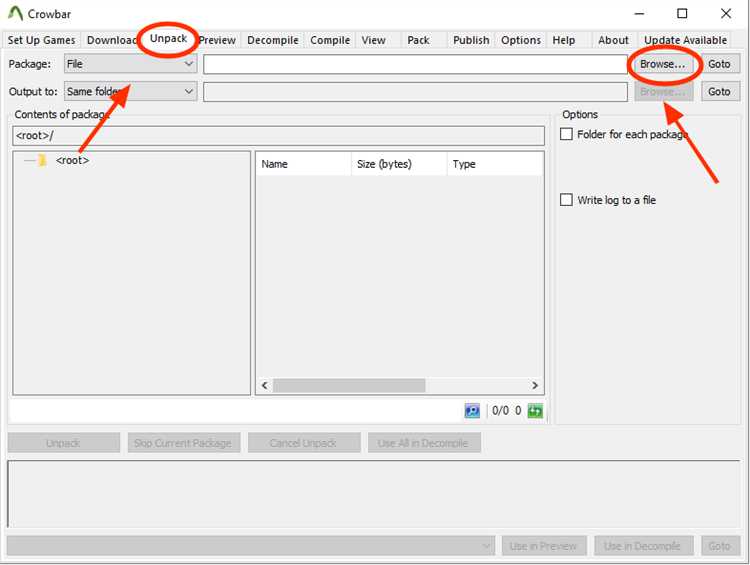Go to the Publish tab
750x565 pixels.
(471, 40)
